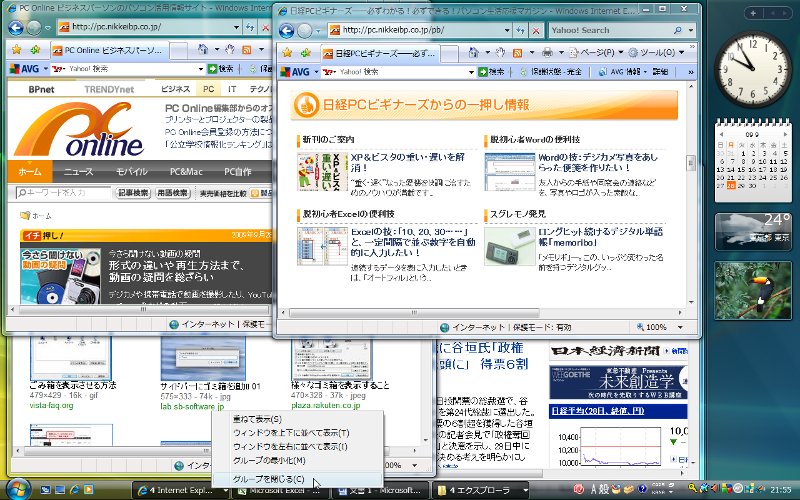The image size is (800, 500).
Task: Expand AVG toolbar overflow chevron in front window
Action: [691, 72]
